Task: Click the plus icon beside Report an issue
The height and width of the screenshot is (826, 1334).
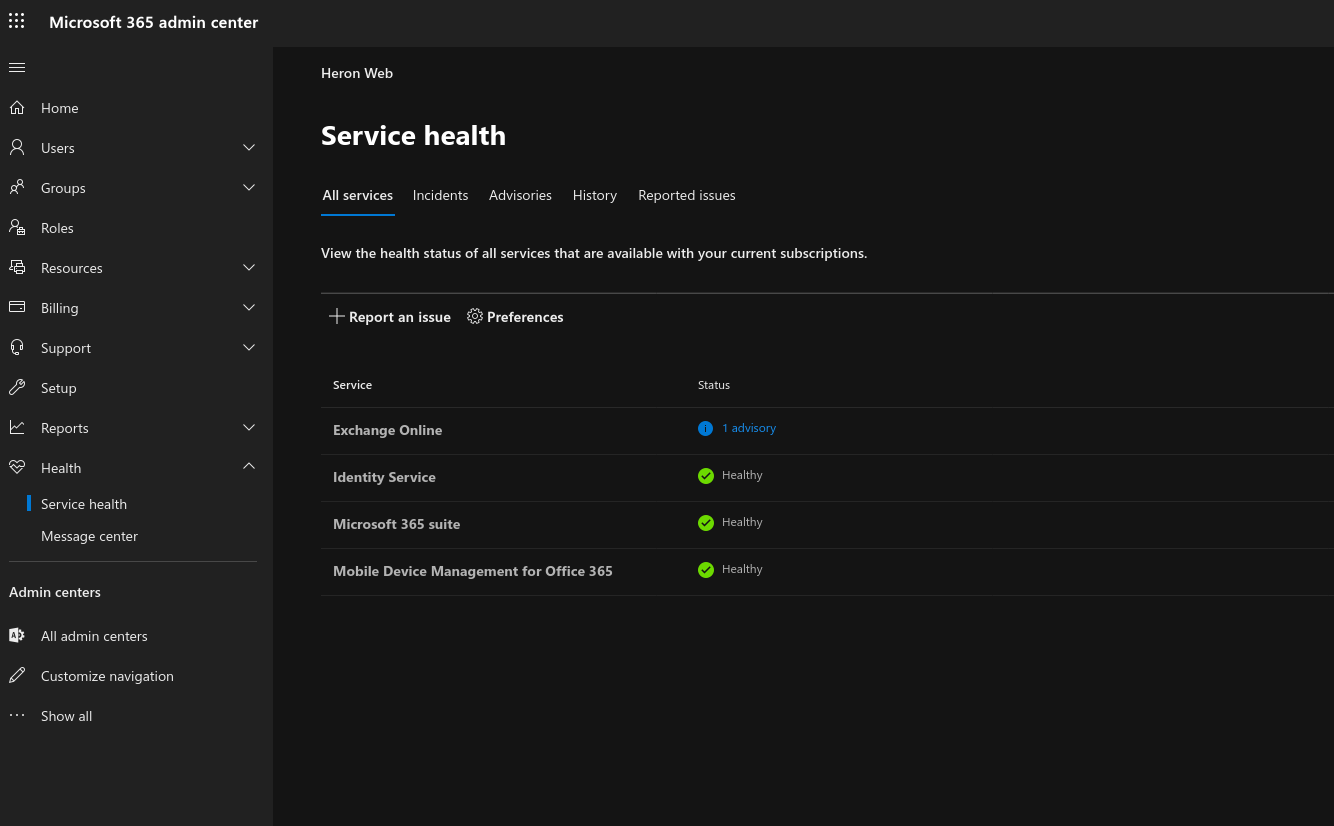Action: point(337,316)
